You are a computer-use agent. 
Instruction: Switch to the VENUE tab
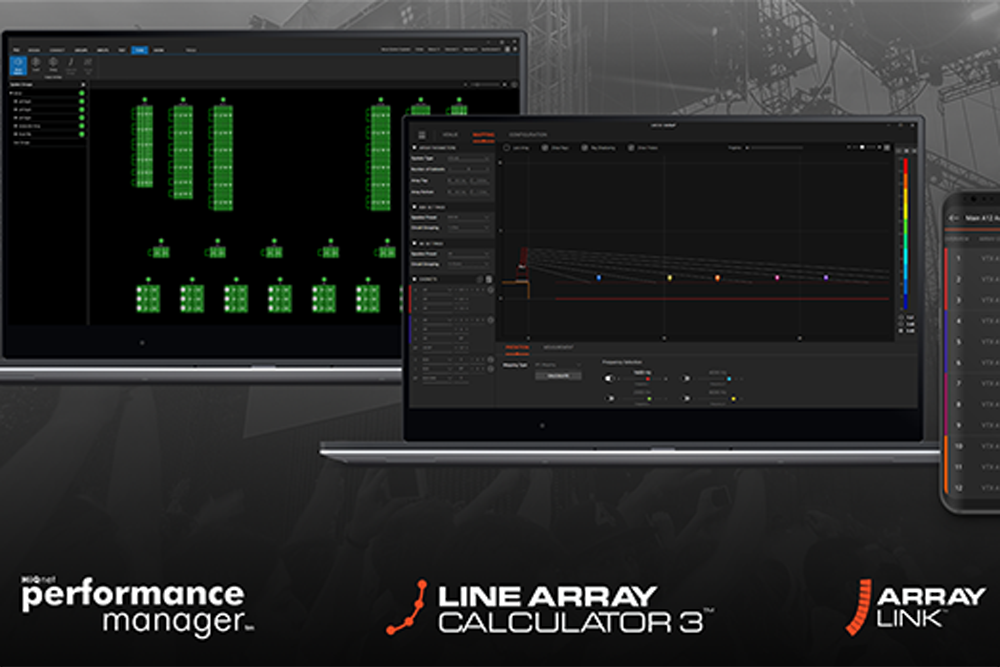coord(450,135)
